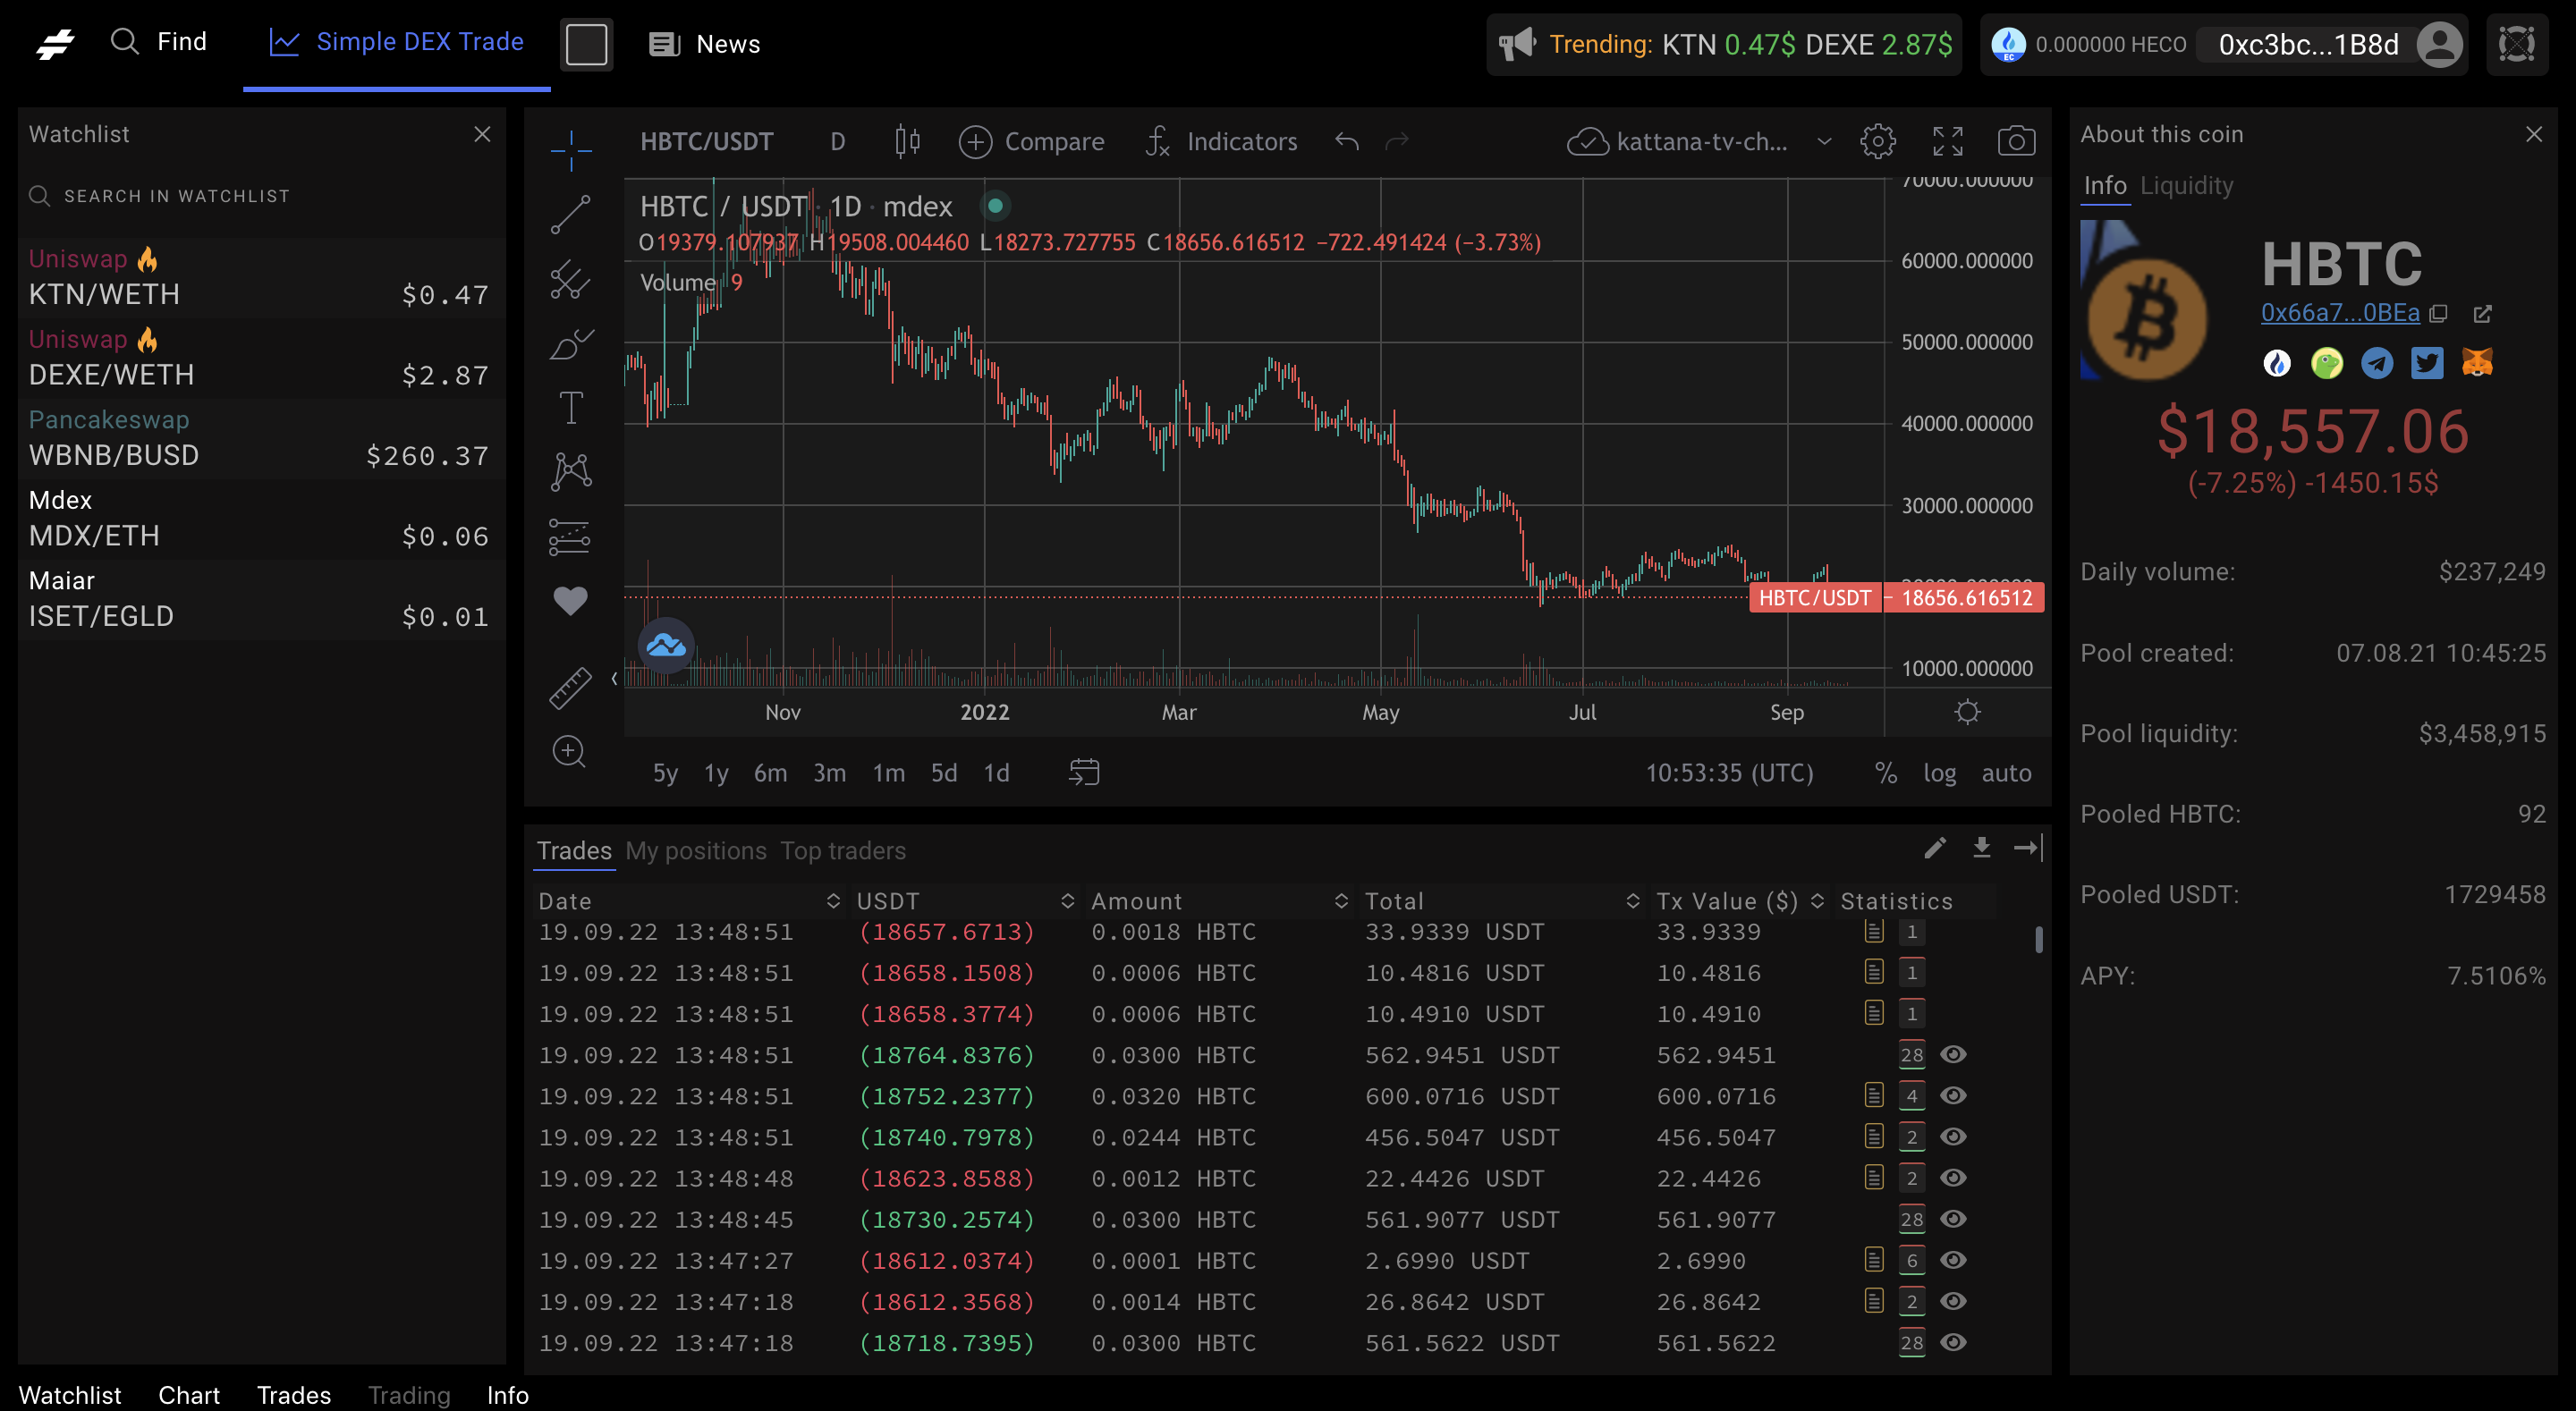Click the Search in Watchlist field

point(178,196)
